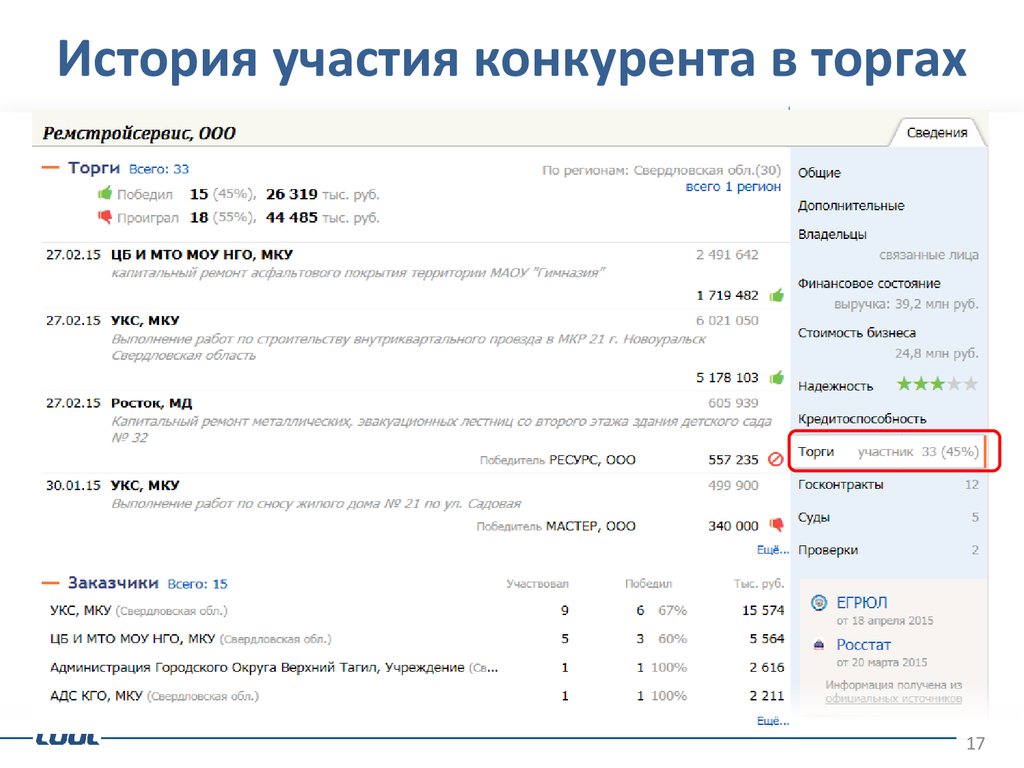Show more customers via bottom Ещё link
The height and width of the screenshot is (768, 1024).
pos(767,720)
